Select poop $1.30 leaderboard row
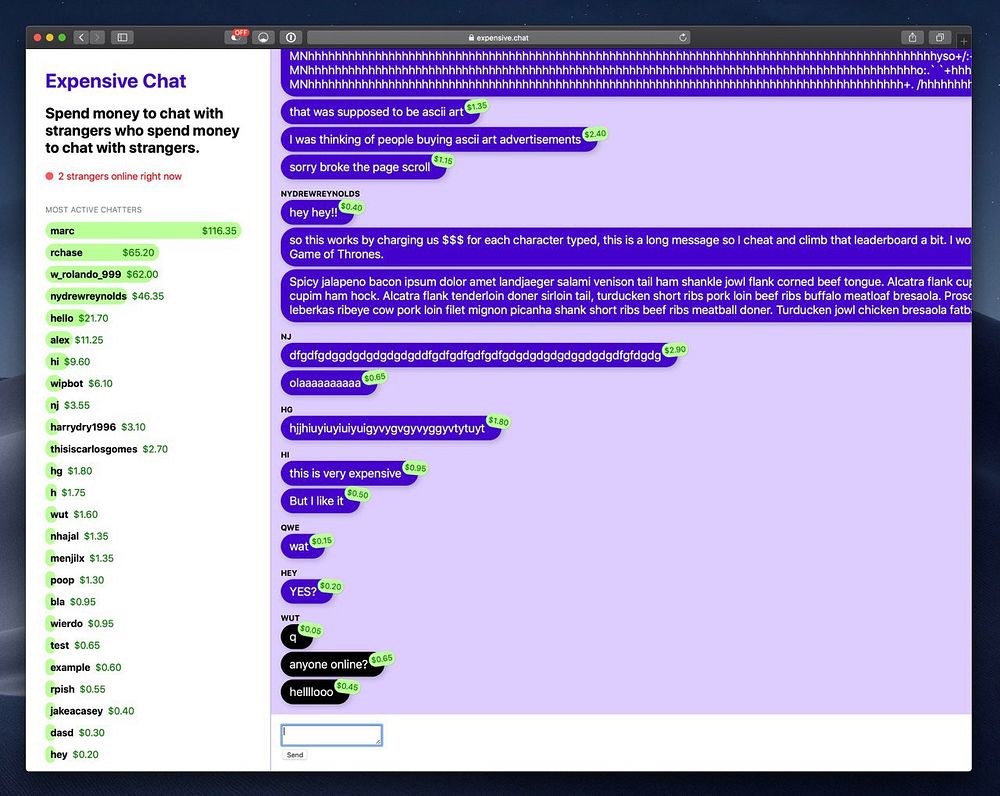This screenshot has width=1000, height=796. click(75, 580)
